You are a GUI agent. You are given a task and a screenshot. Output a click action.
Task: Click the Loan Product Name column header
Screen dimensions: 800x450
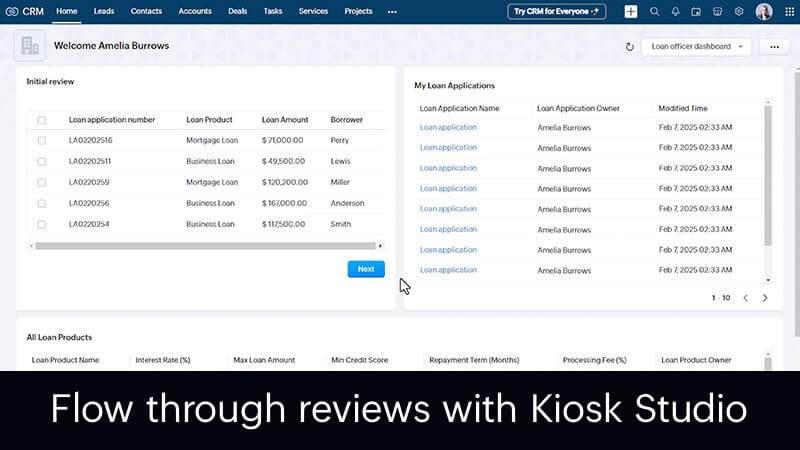pyautogui.click(x=65, y=360)
